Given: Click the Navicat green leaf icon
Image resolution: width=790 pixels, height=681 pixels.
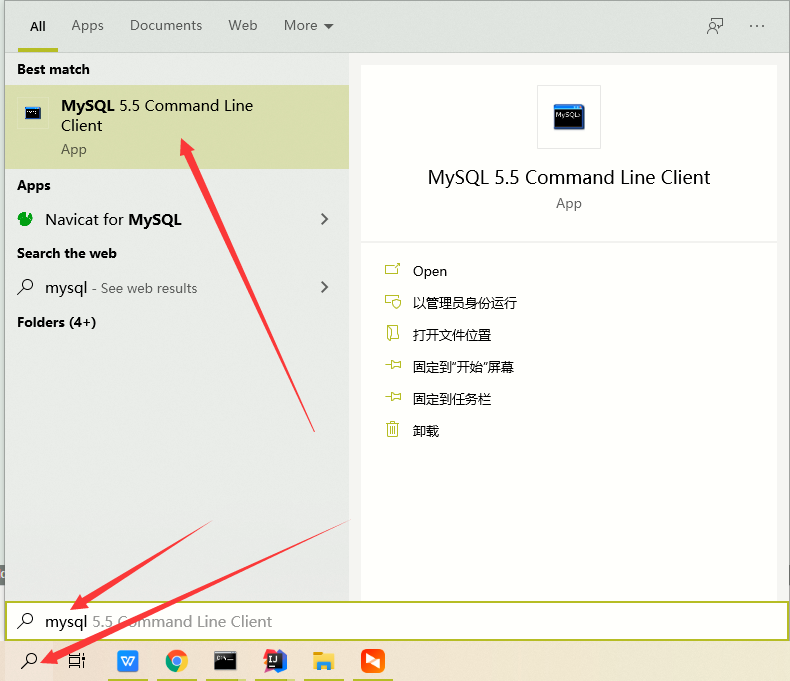Looking at the screenshot, I should pyautogui.click(x=25, y=219).
